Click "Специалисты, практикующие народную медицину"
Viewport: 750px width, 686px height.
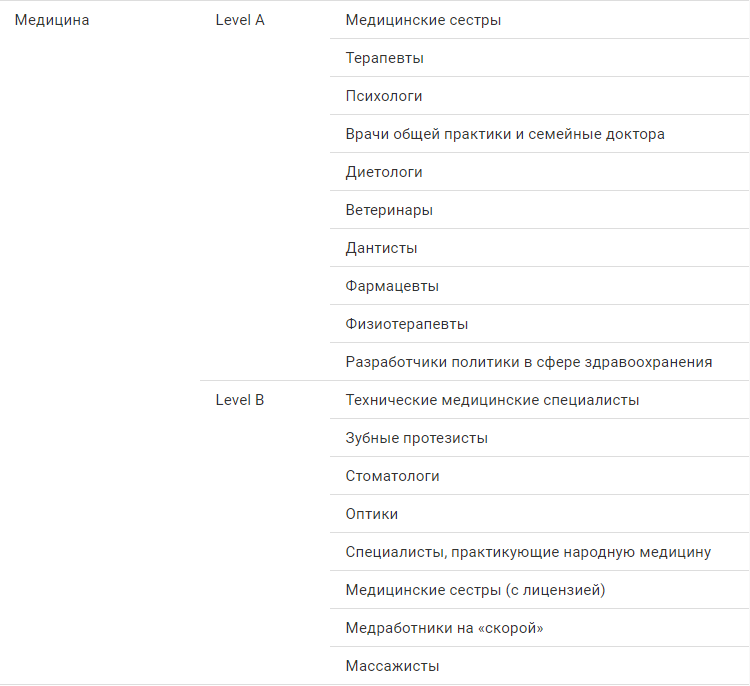pos(528,552)
